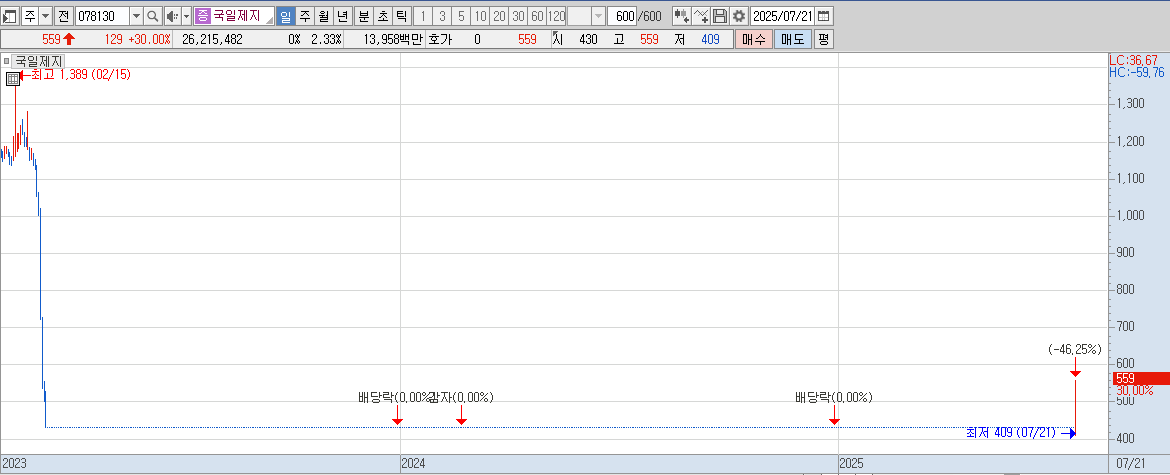Click the magnifier stock search icon
The image size is (1170, 475).
(x=152, y=16)
